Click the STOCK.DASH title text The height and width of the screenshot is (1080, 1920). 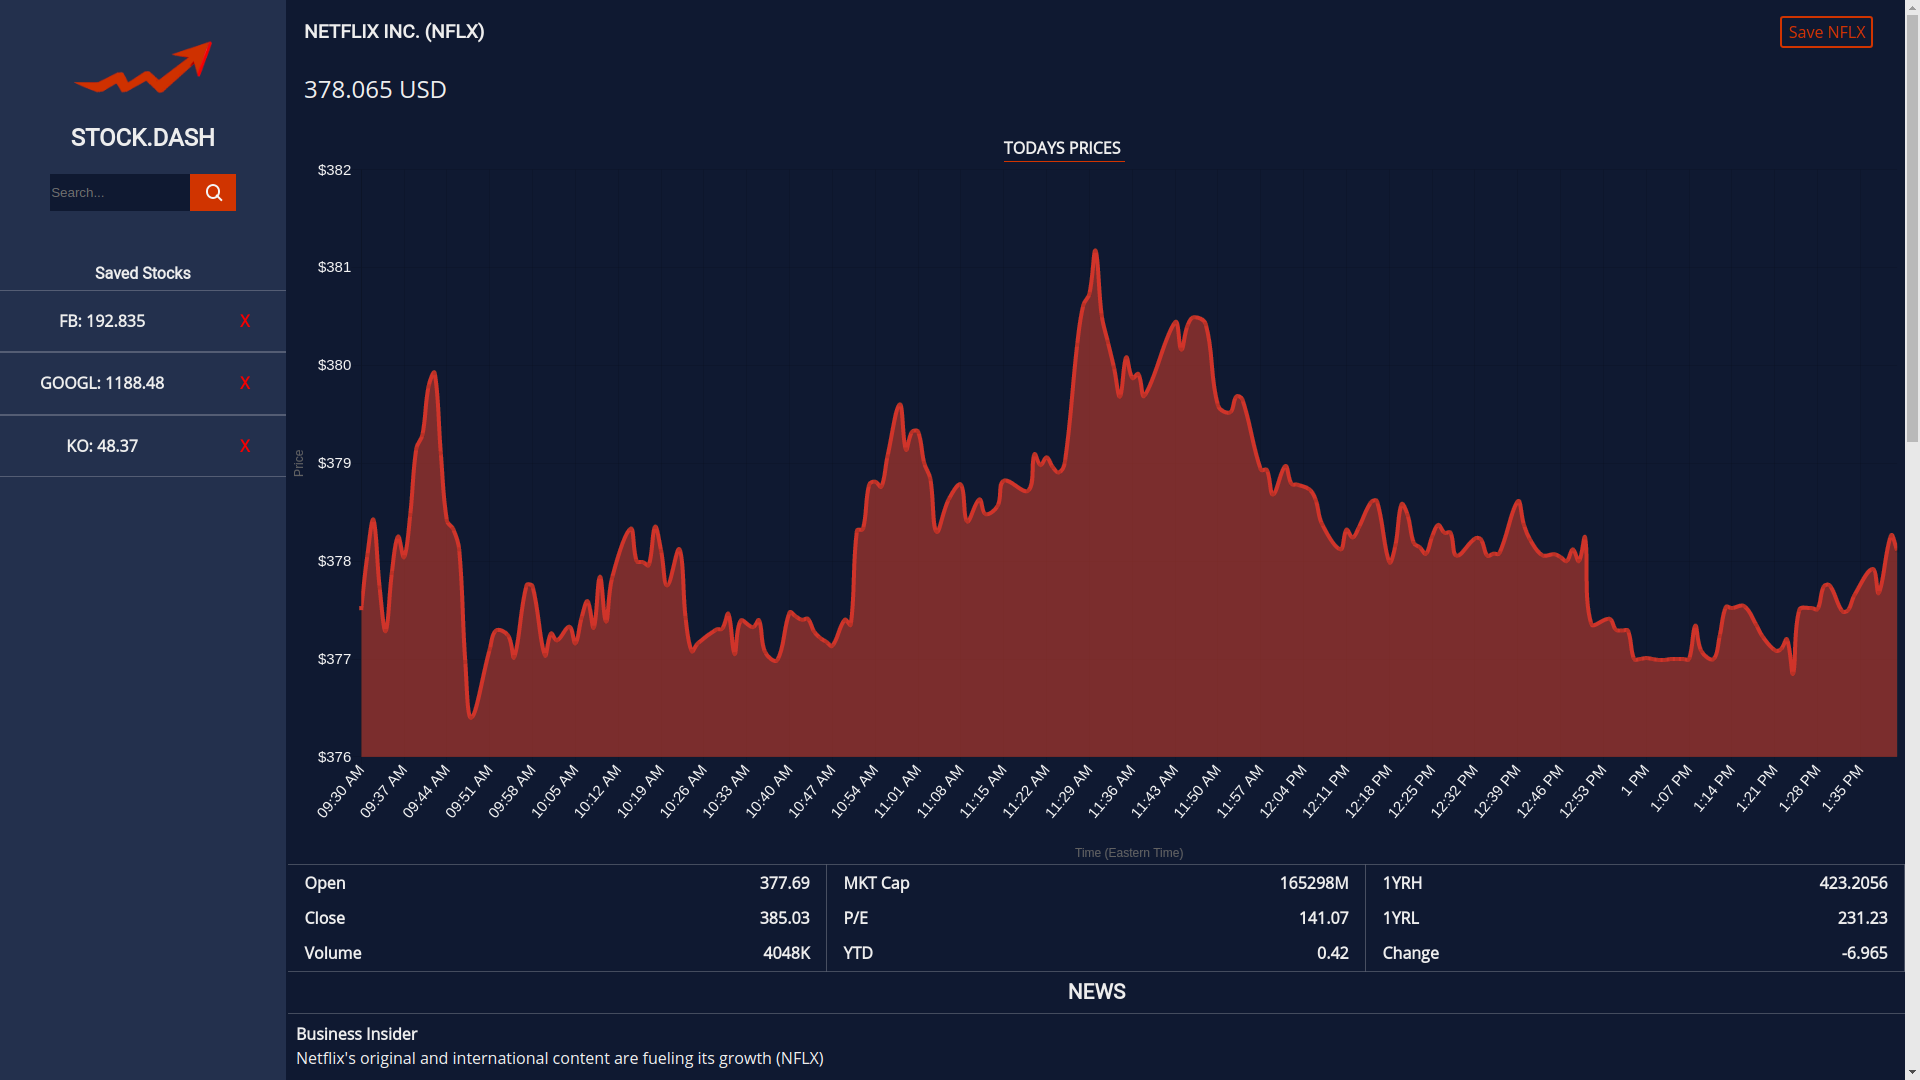143,138
